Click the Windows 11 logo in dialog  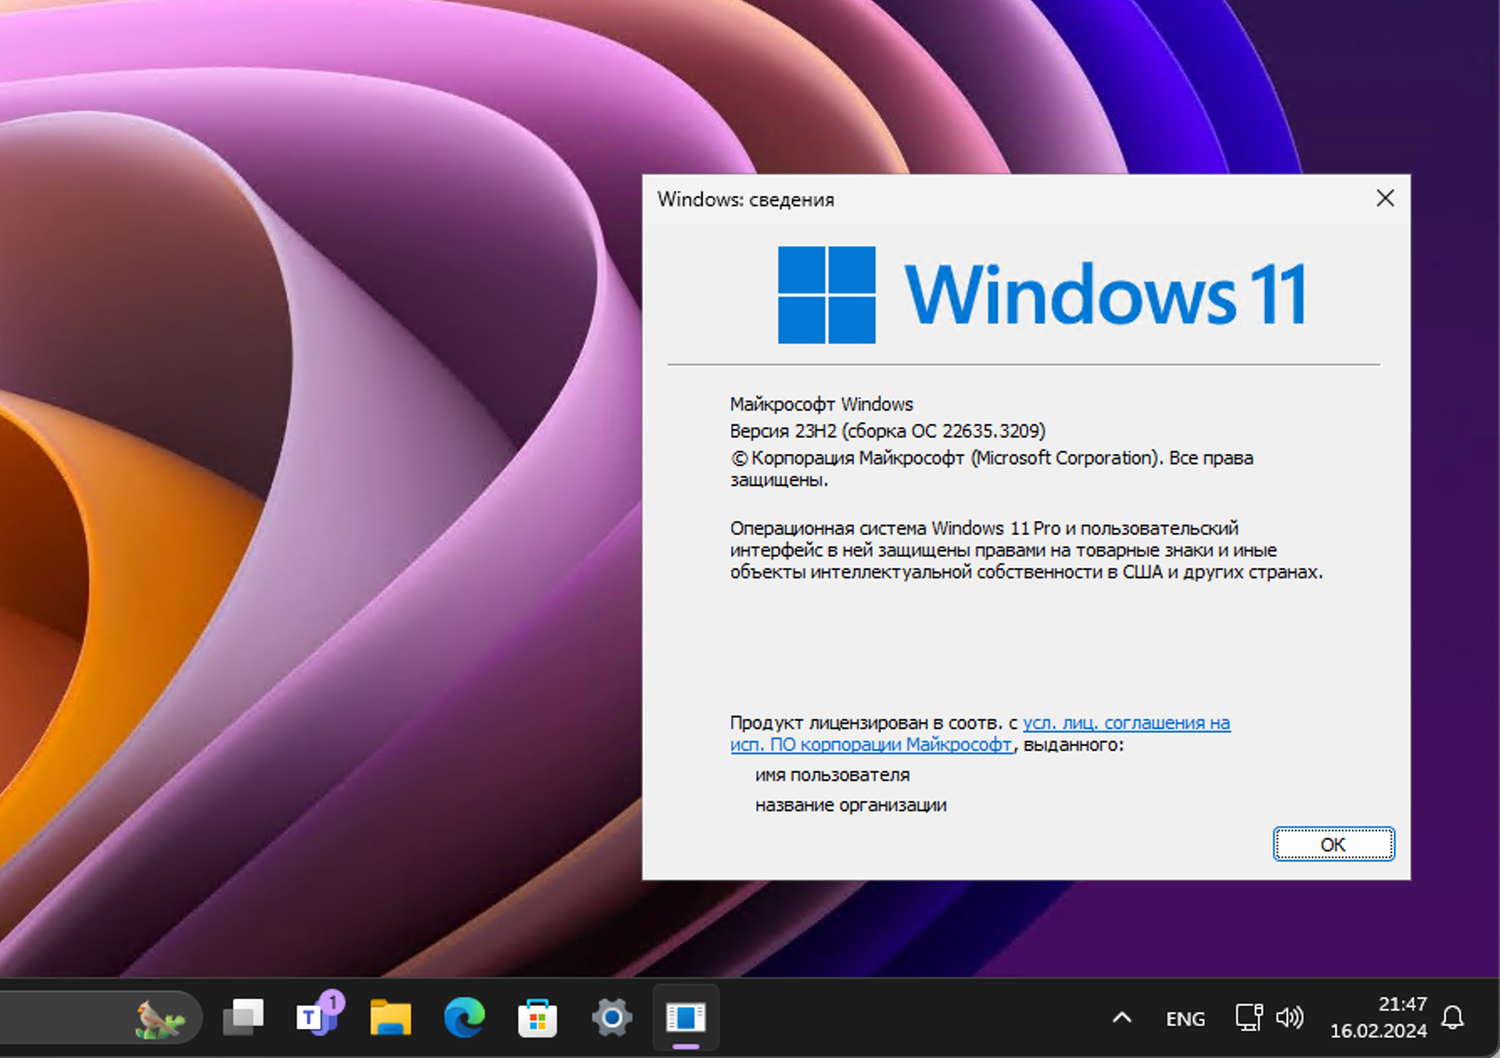tap(1043, 294)
